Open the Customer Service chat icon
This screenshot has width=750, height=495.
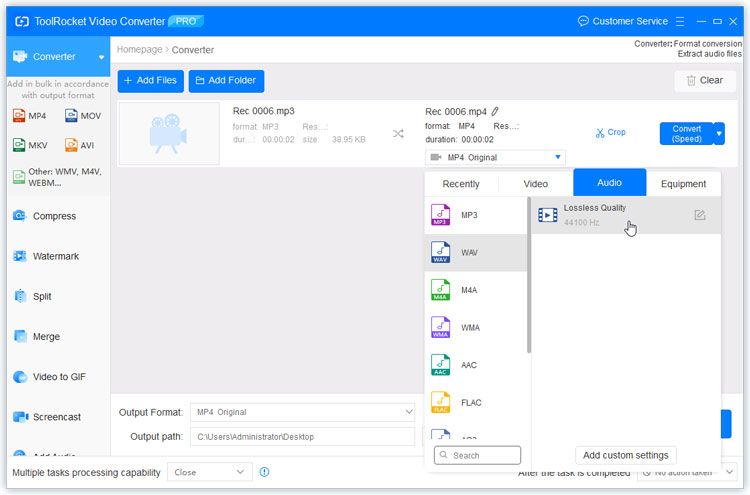coord(583,21)
